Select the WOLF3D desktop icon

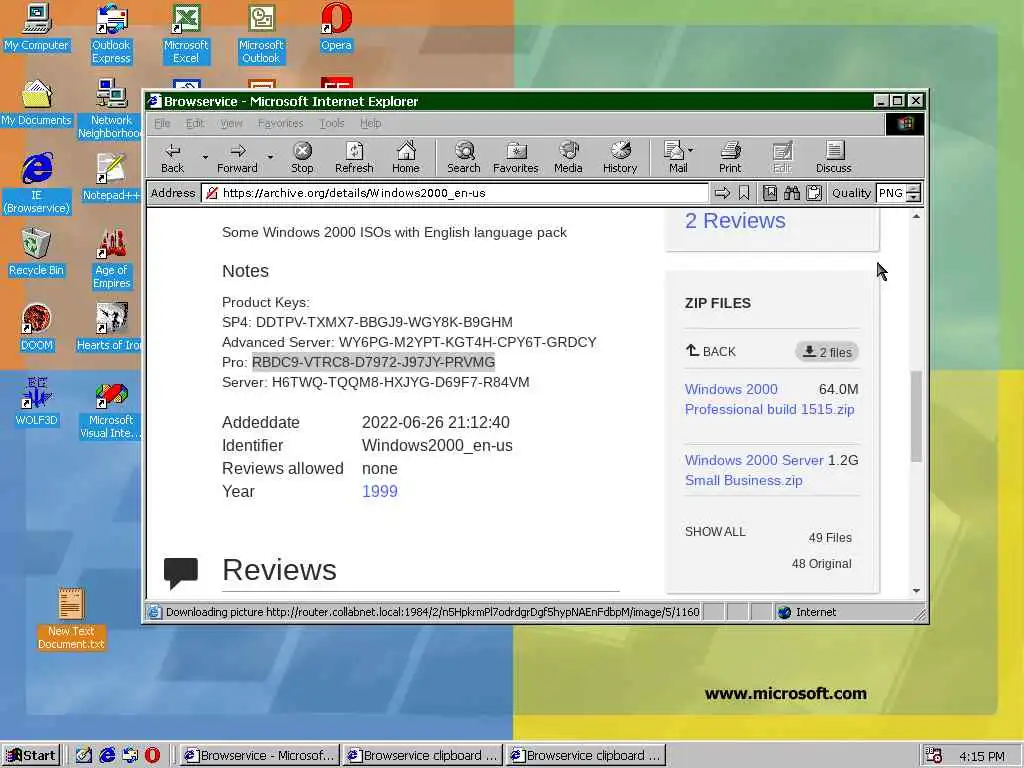36,402
